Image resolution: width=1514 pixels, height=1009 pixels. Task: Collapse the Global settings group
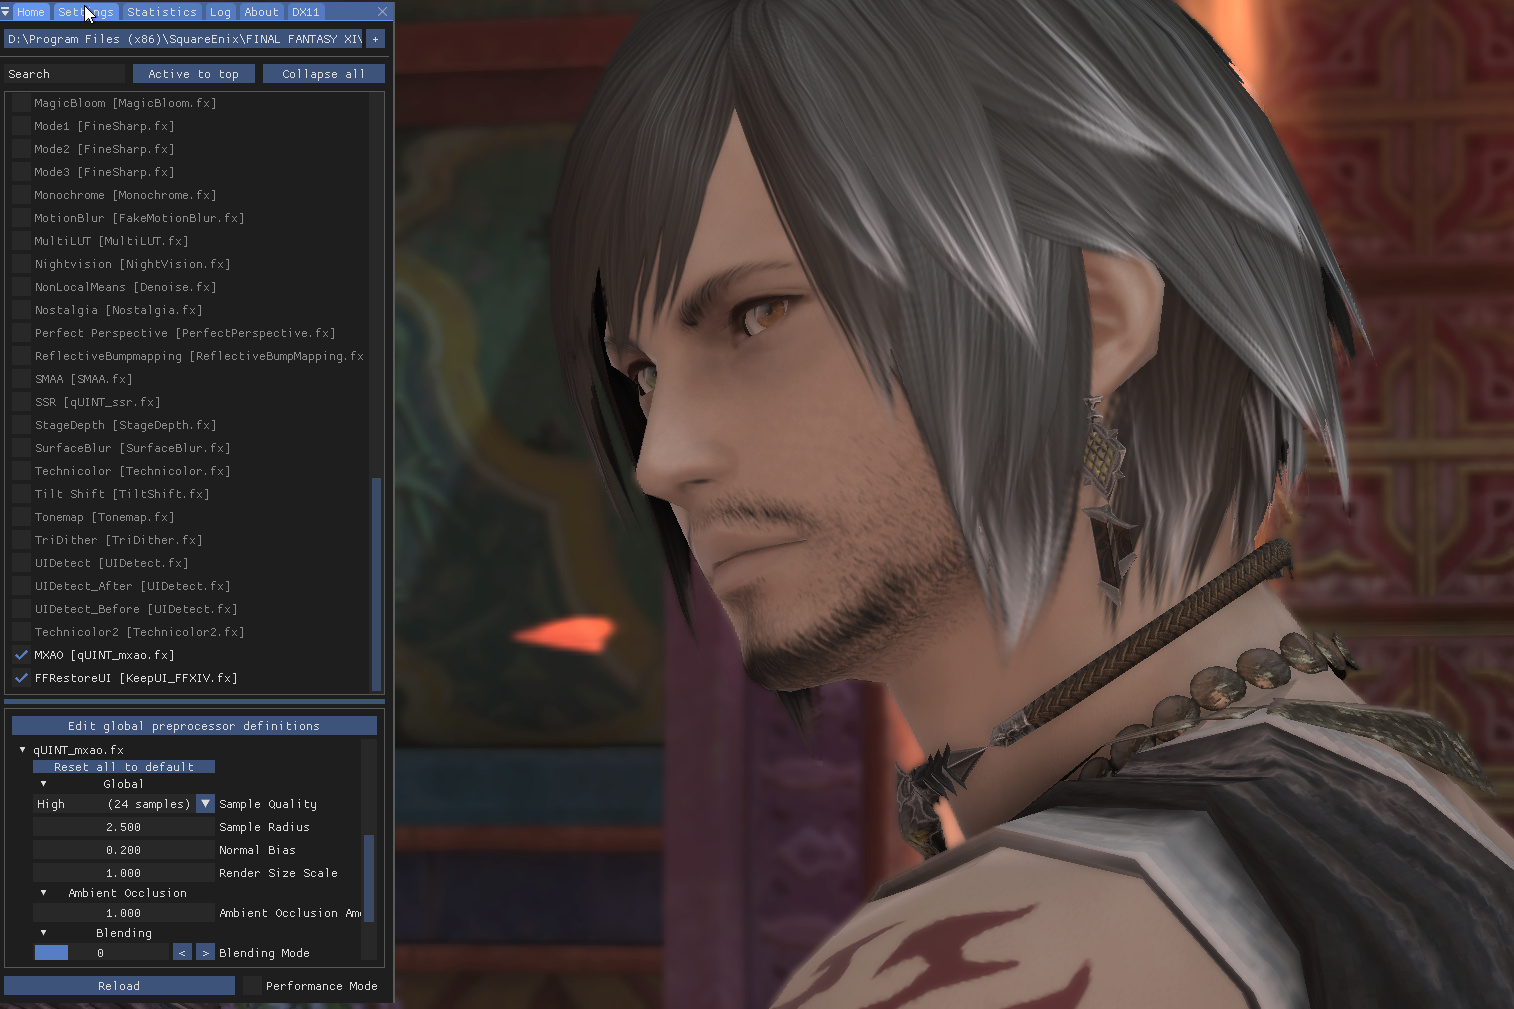coord(43,784)
